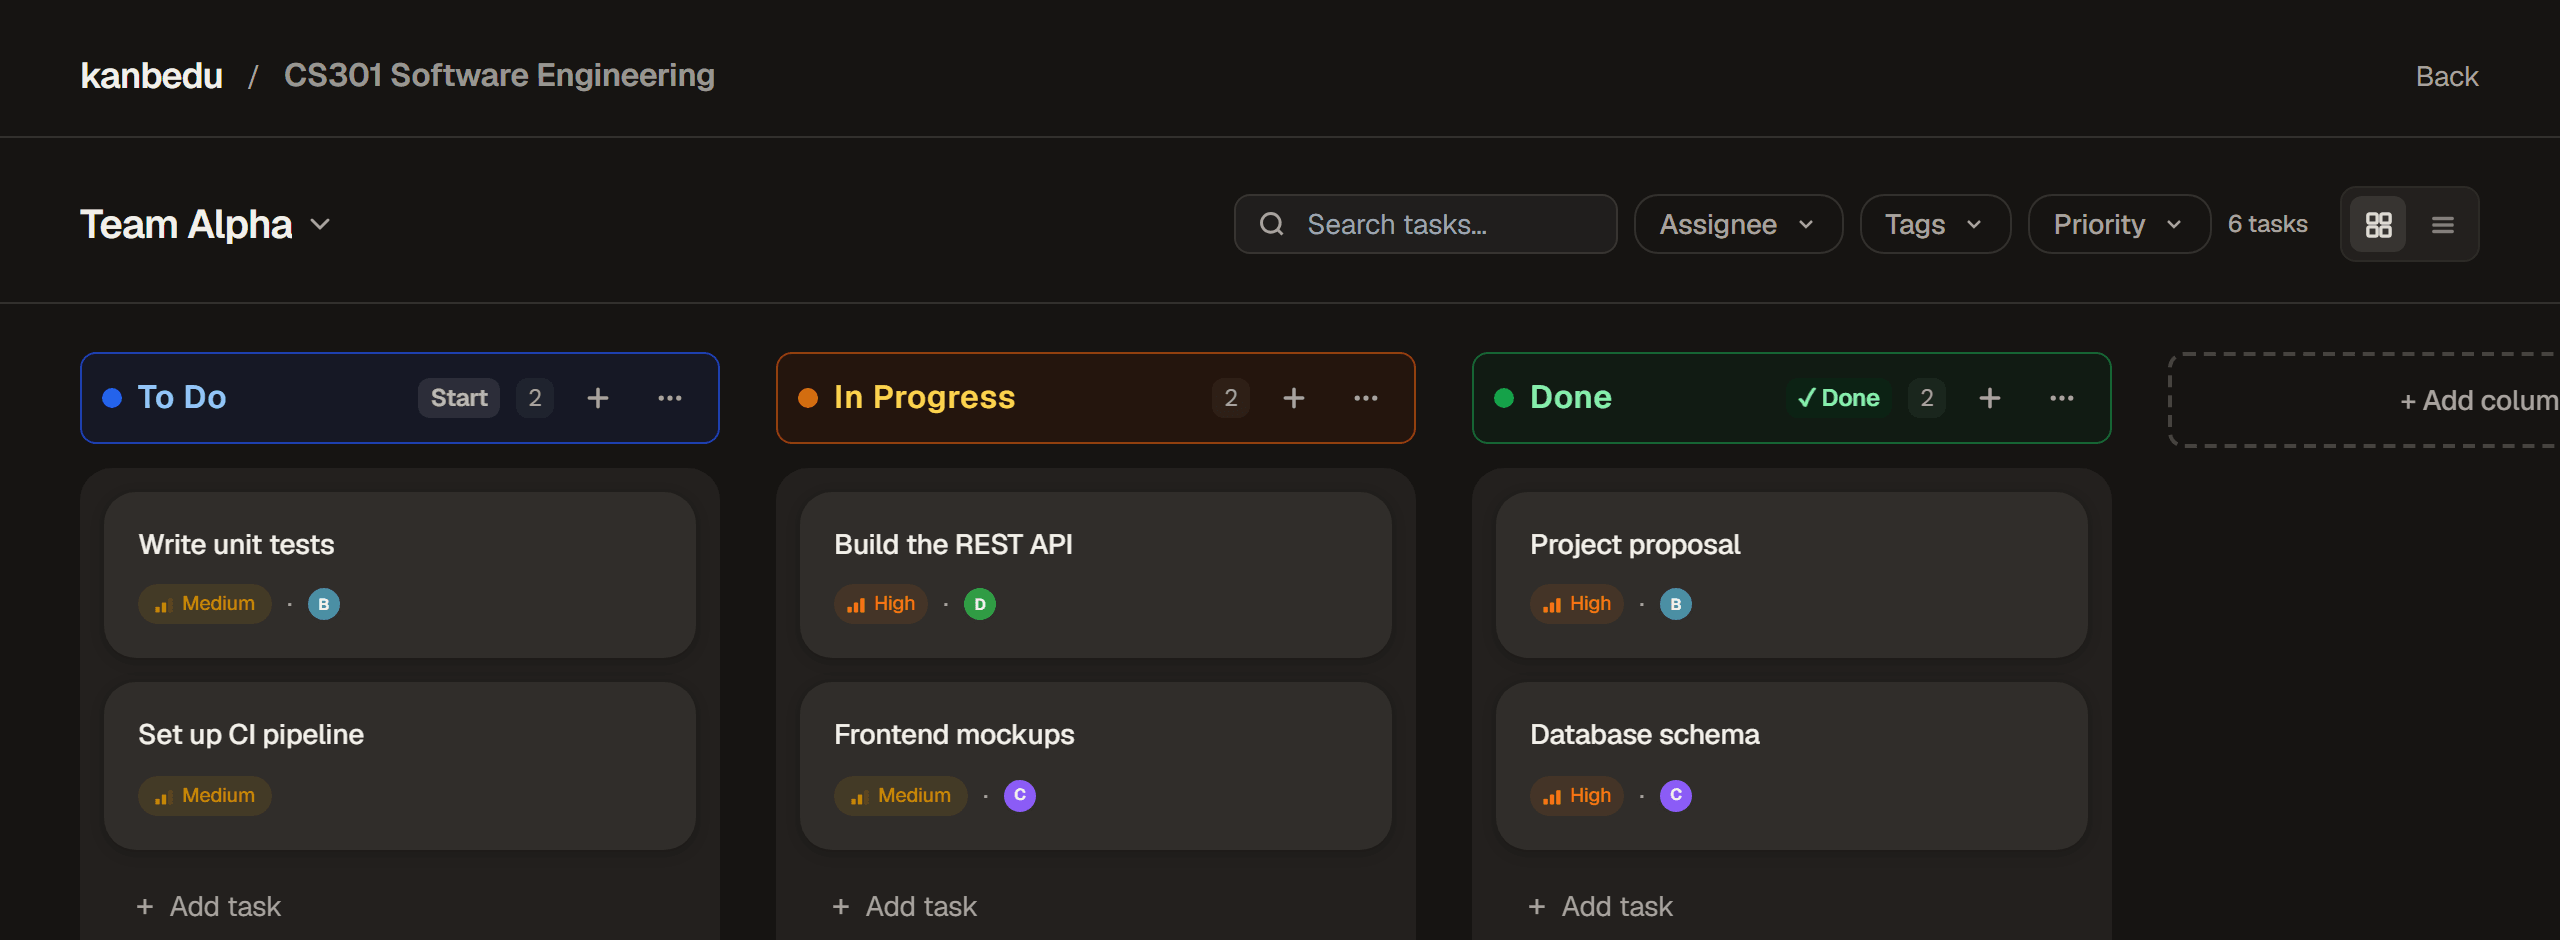
Task: Focus the Search tasks field
Action: 1426,224
